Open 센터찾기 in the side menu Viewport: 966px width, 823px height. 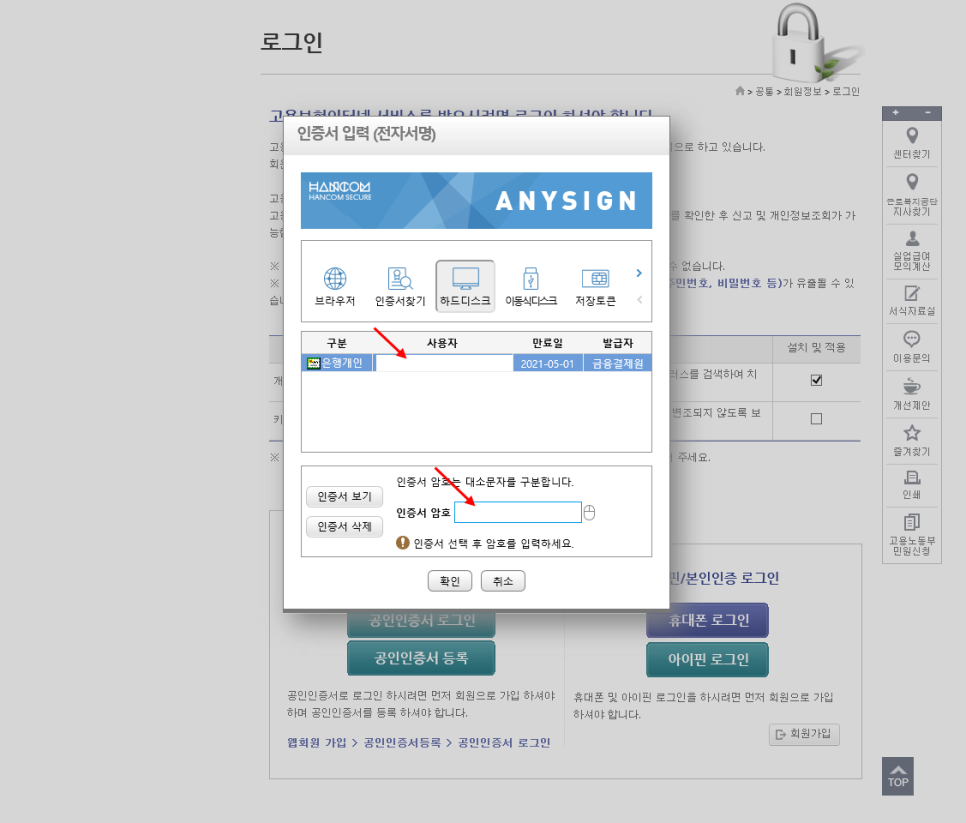[x=912, y=144]
